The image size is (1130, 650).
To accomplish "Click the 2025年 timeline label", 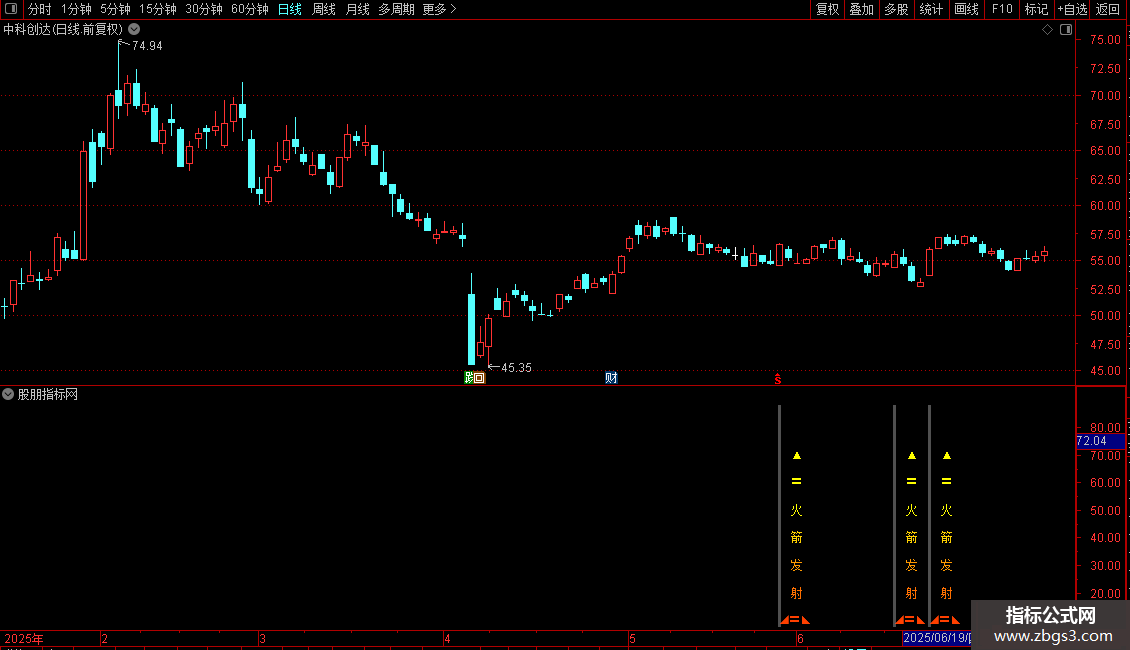I will tap(24, 638).
